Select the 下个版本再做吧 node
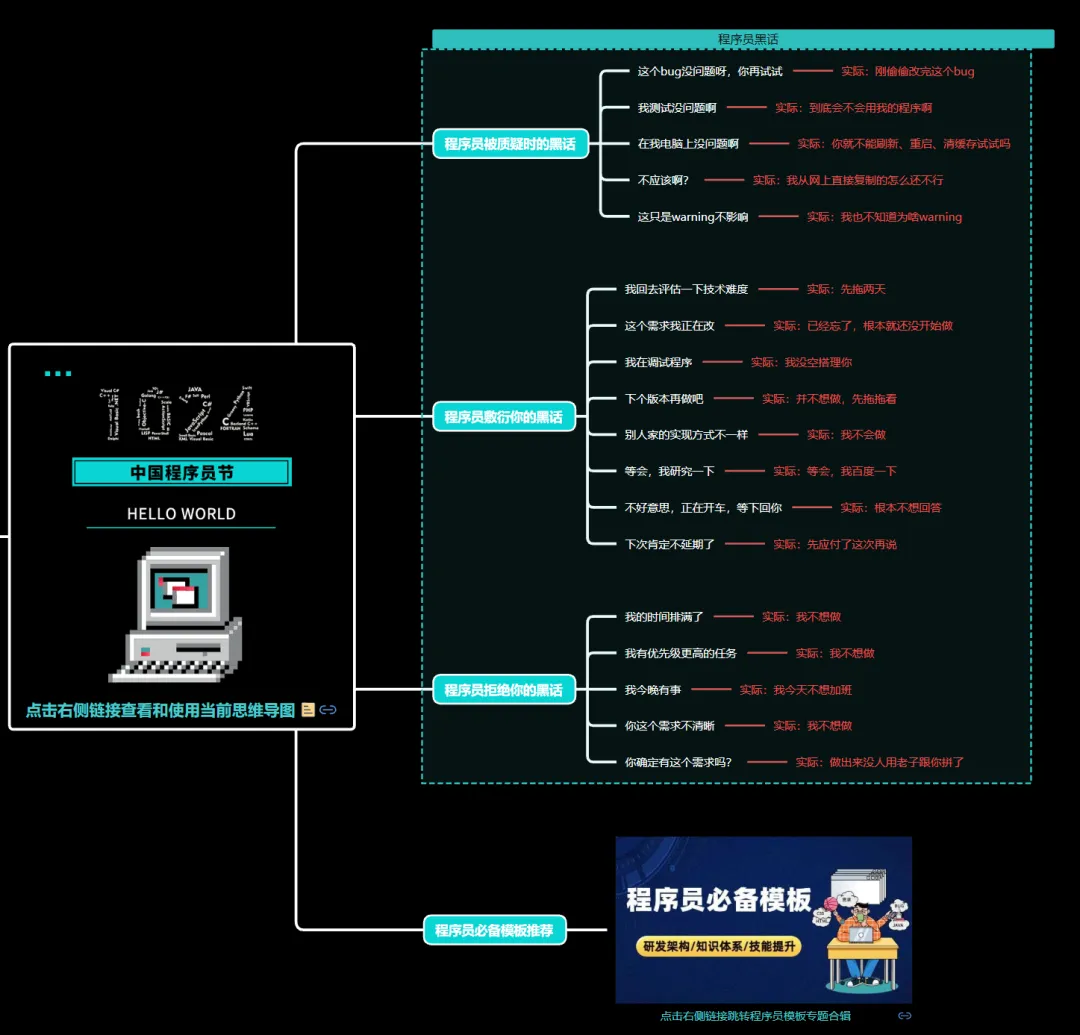Image resolution: width=1080 pixels, height=1035 pixels. [663, 399]
